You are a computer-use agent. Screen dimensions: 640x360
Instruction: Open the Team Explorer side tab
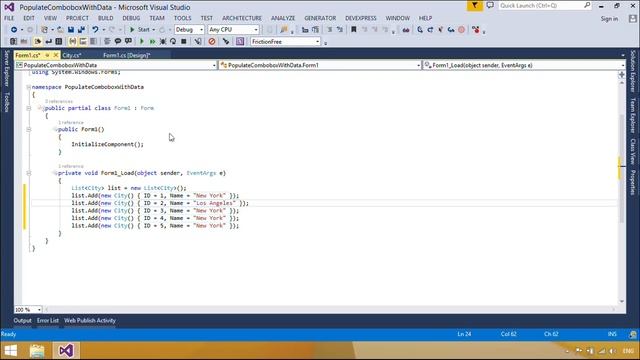click(x=633, y=115)
